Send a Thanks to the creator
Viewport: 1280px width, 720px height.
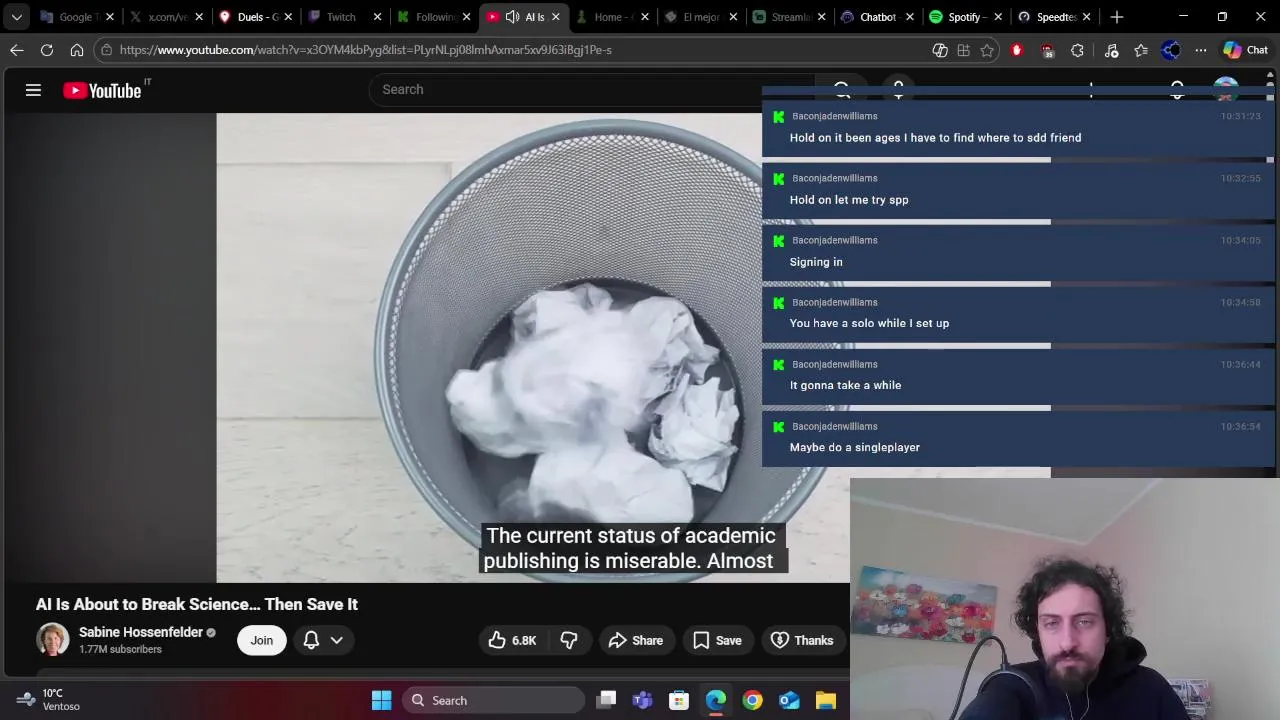(x=802, y=640)
